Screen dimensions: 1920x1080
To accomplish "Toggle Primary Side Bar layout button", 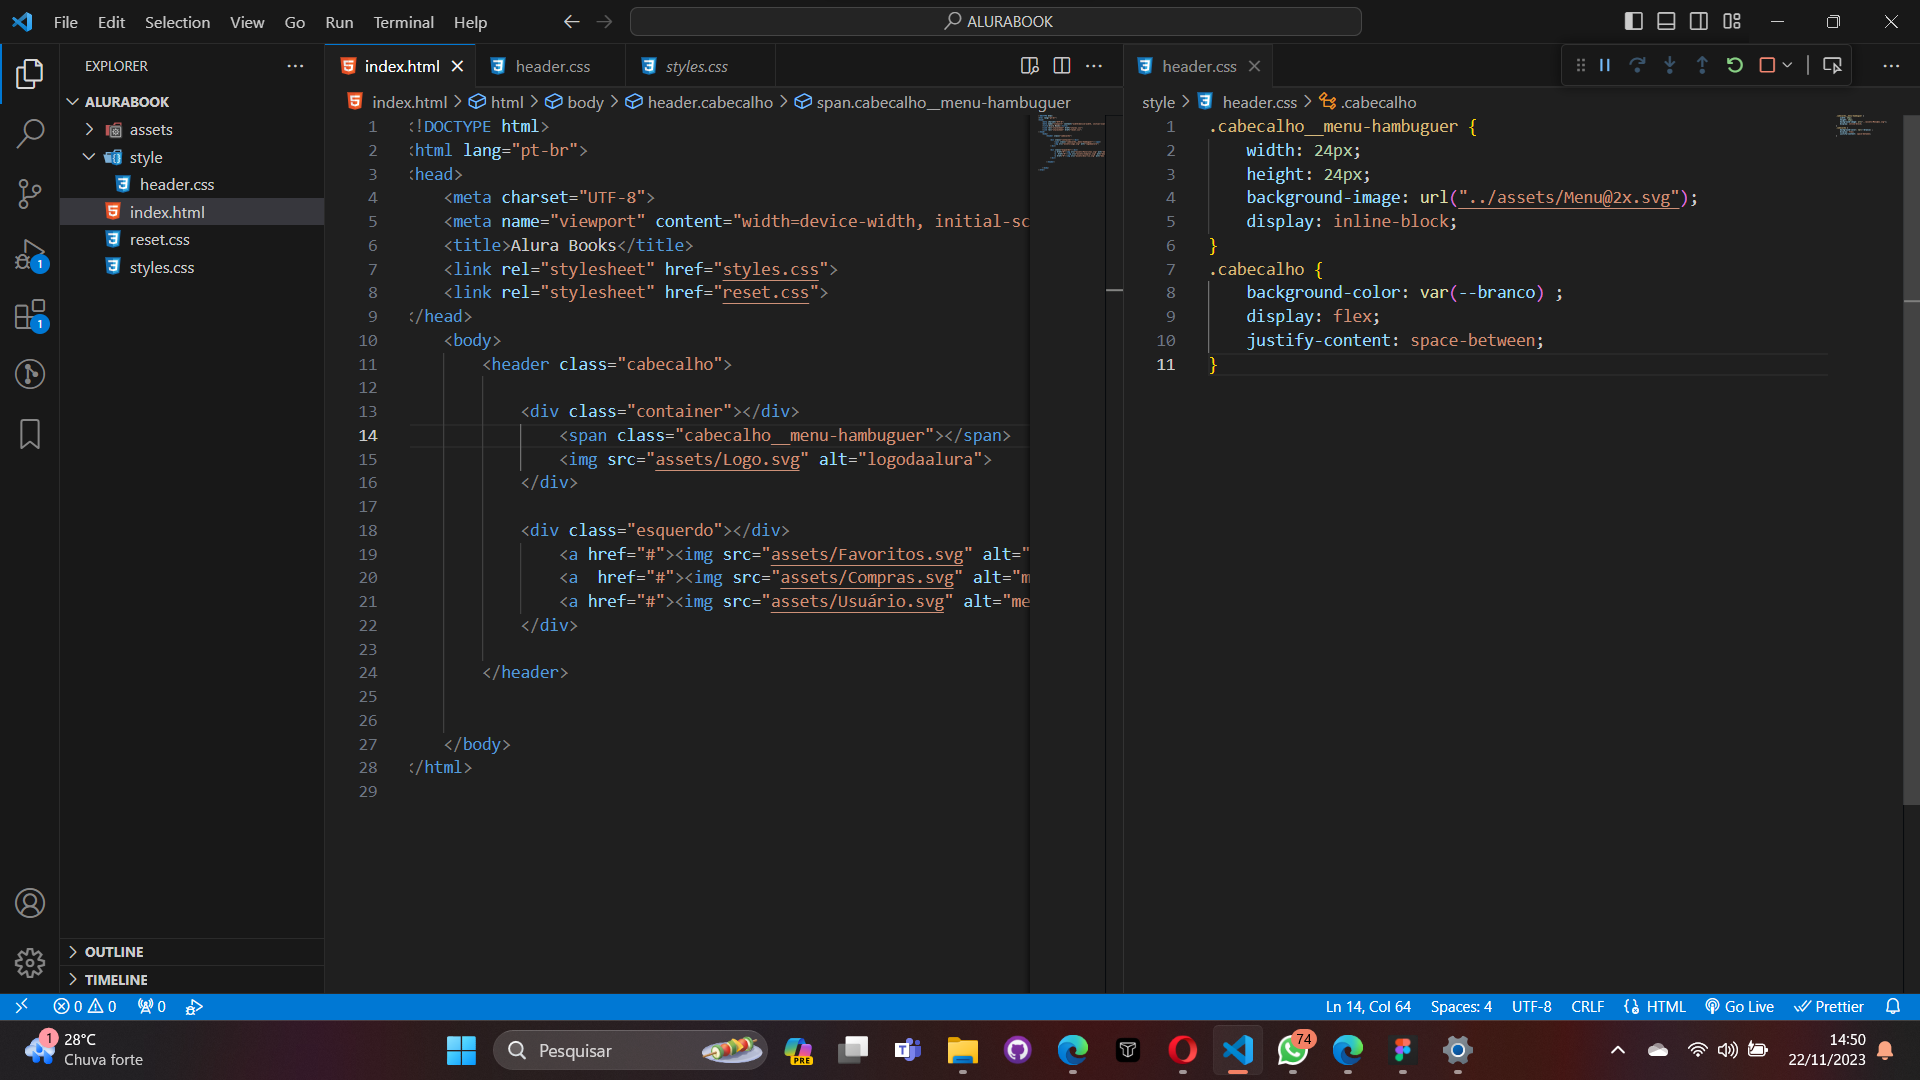I will click(1634, 21).
